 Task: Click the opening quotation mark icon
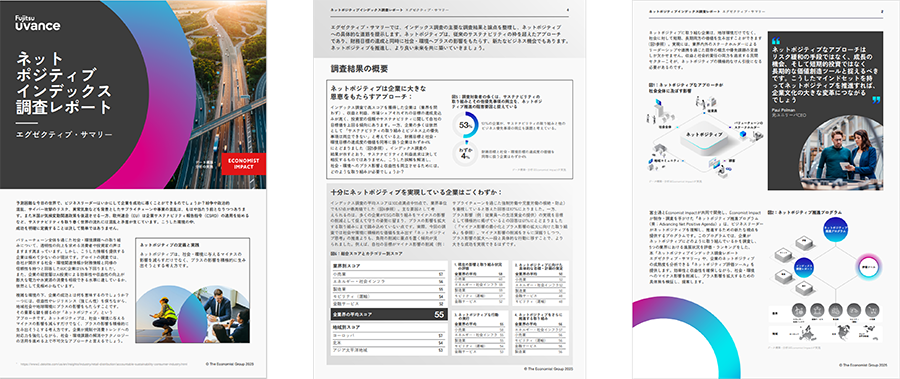click(777, 41)
